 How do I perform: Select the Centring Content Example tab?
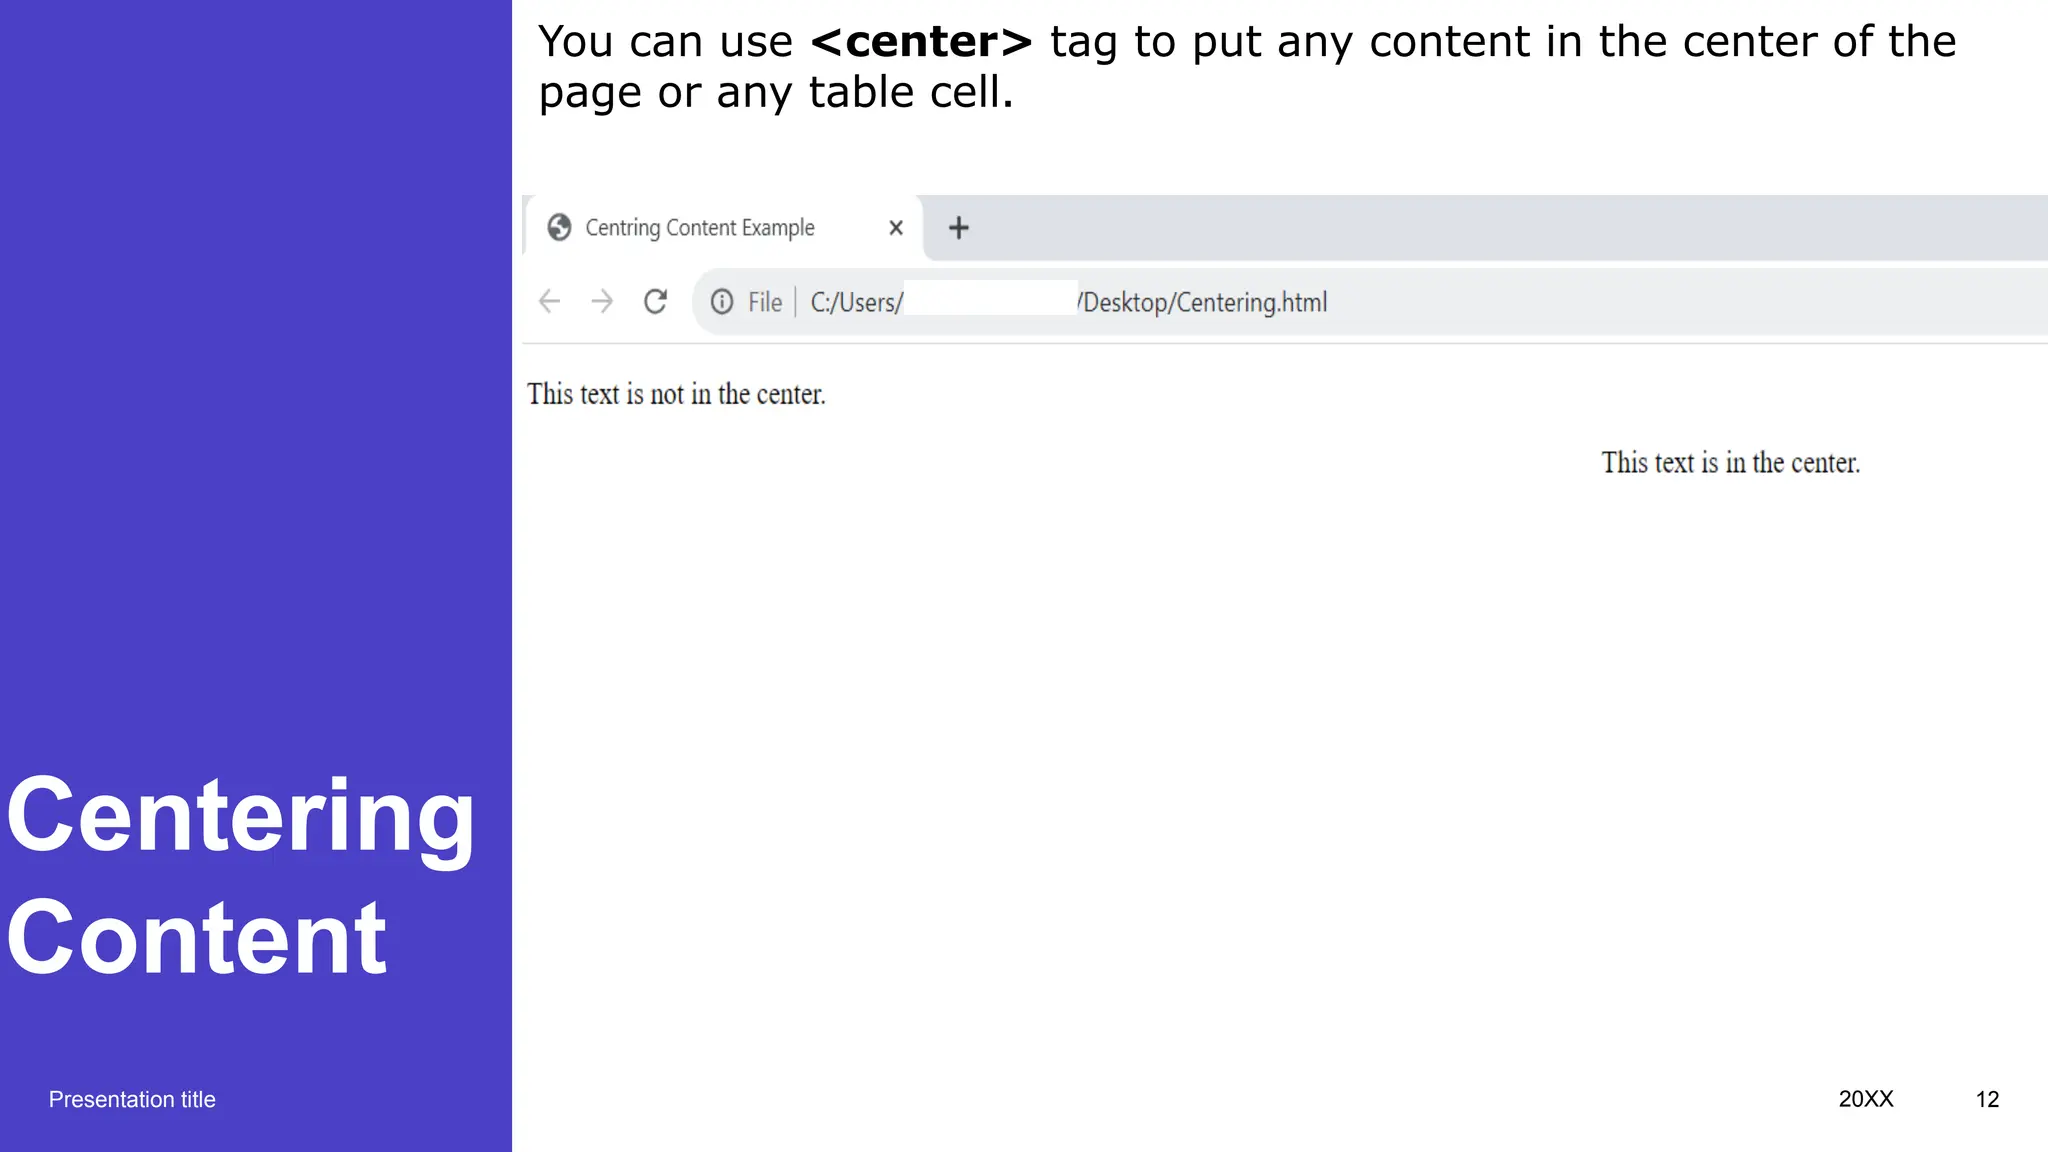click(x=724, y=228)
